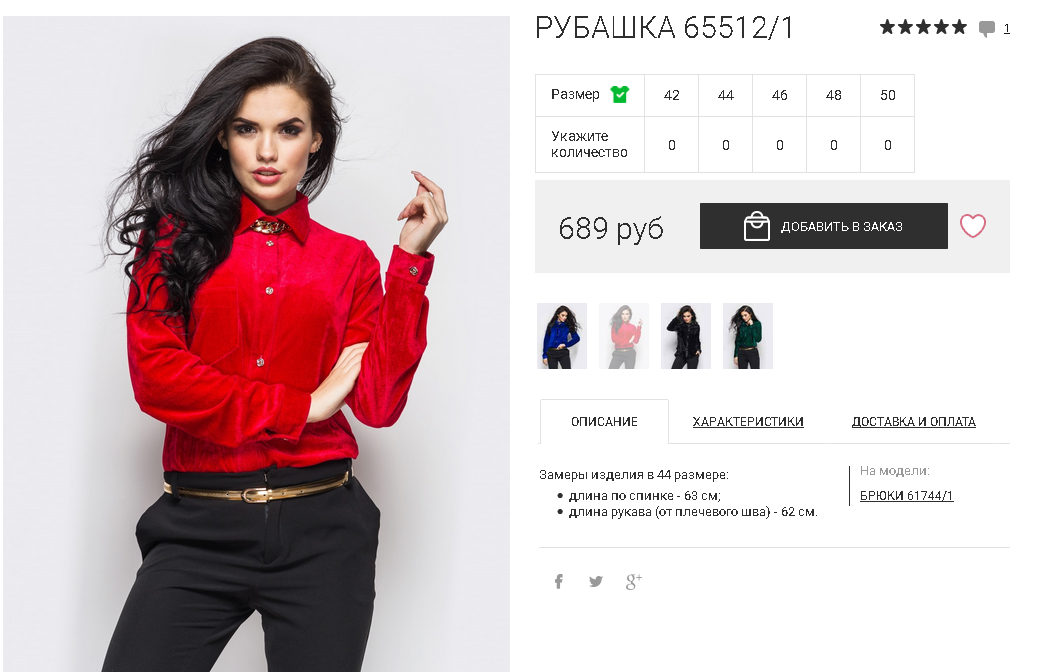Click quantity field under size 50
This screenshot has height=672, width=1061.
click(888, 145)
